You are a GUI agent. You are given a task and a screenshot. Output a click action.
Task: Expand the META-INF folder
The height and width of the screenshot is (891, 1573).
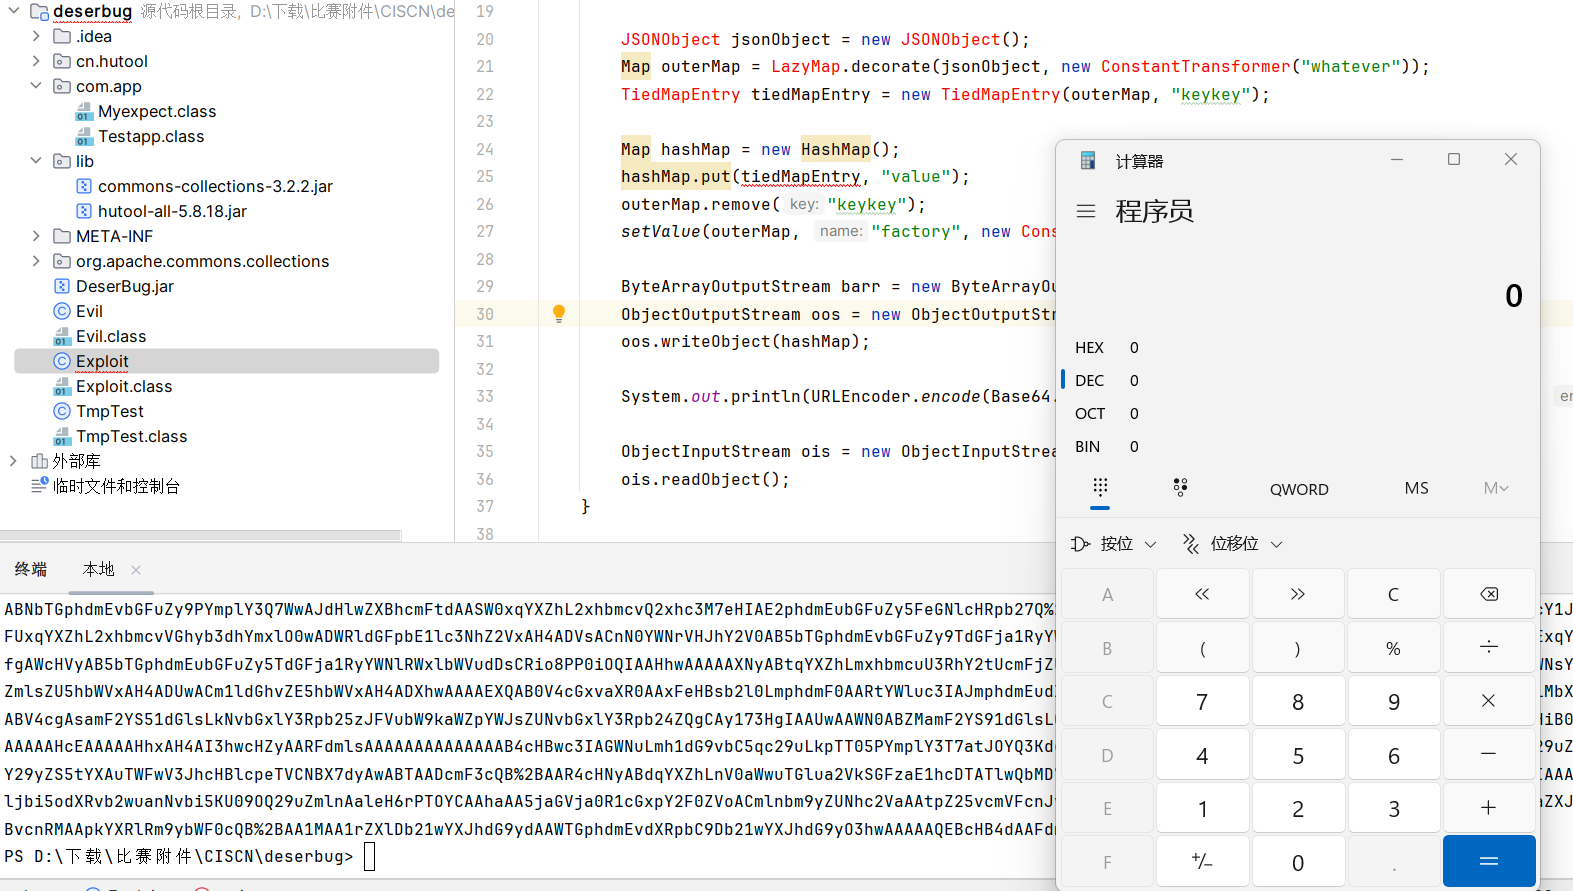(x=36, y=236)
